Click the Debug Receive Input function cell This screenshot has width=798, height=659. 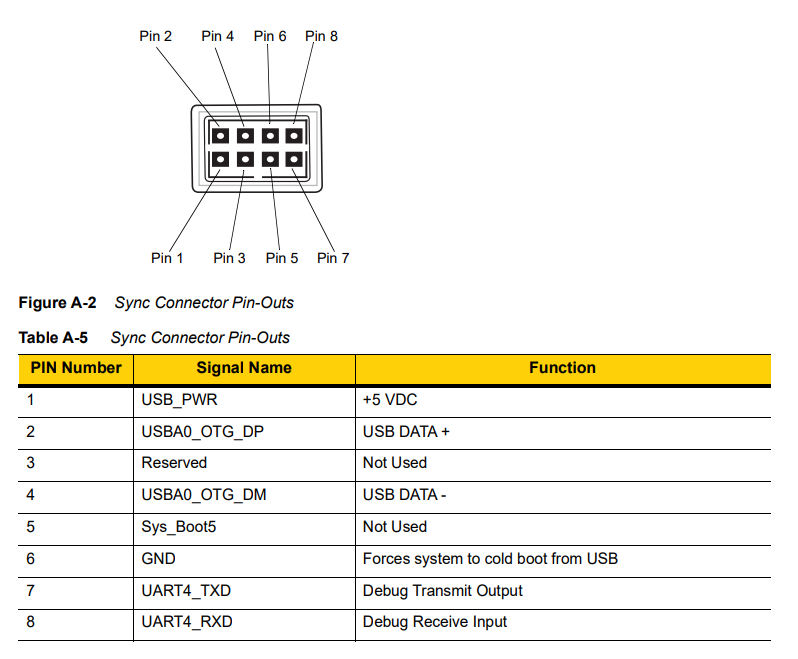click(x=435, y=622)
